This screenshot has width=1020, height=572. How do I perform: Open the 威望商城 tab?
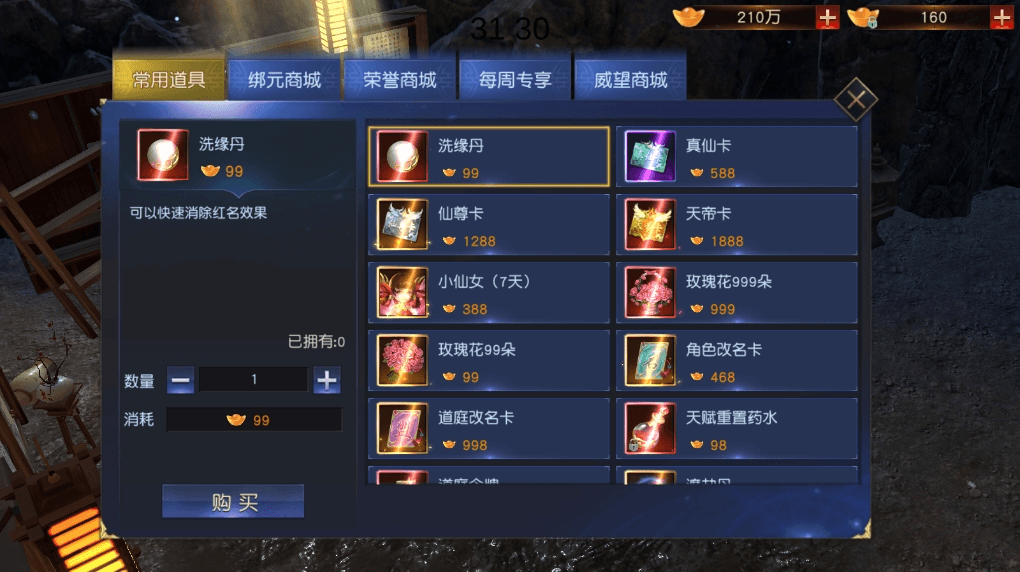click(x=630, y=80)
